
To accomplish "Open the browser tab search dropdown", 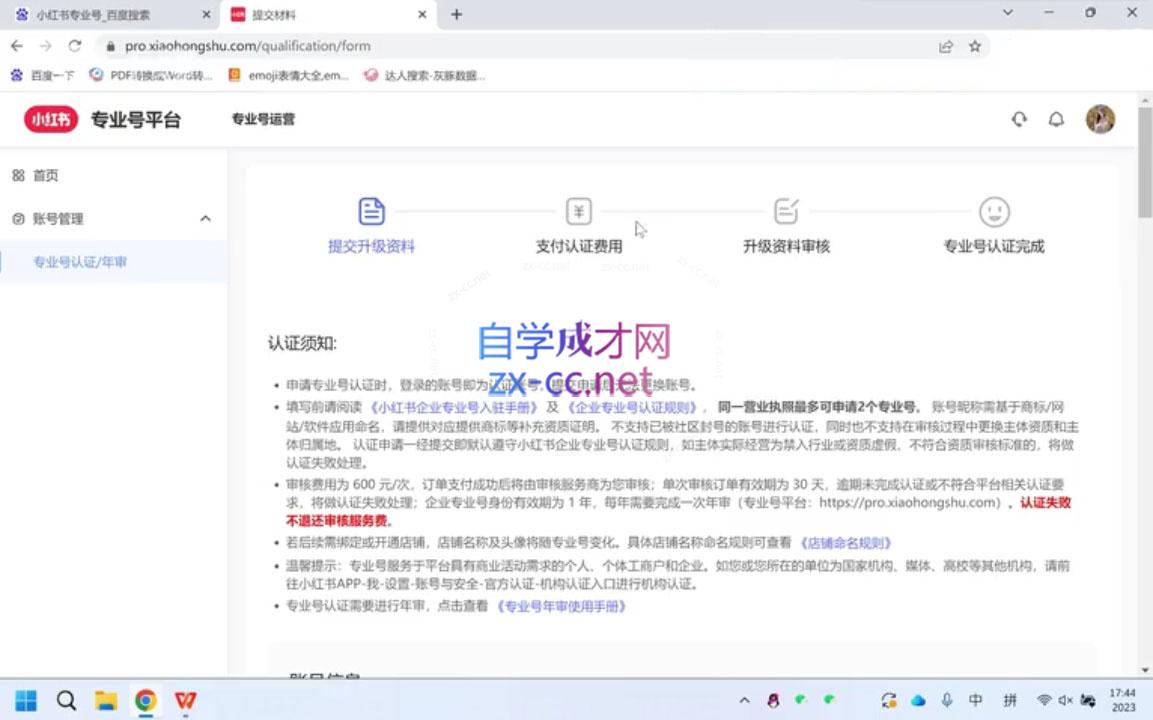I will pos(1007,13).
